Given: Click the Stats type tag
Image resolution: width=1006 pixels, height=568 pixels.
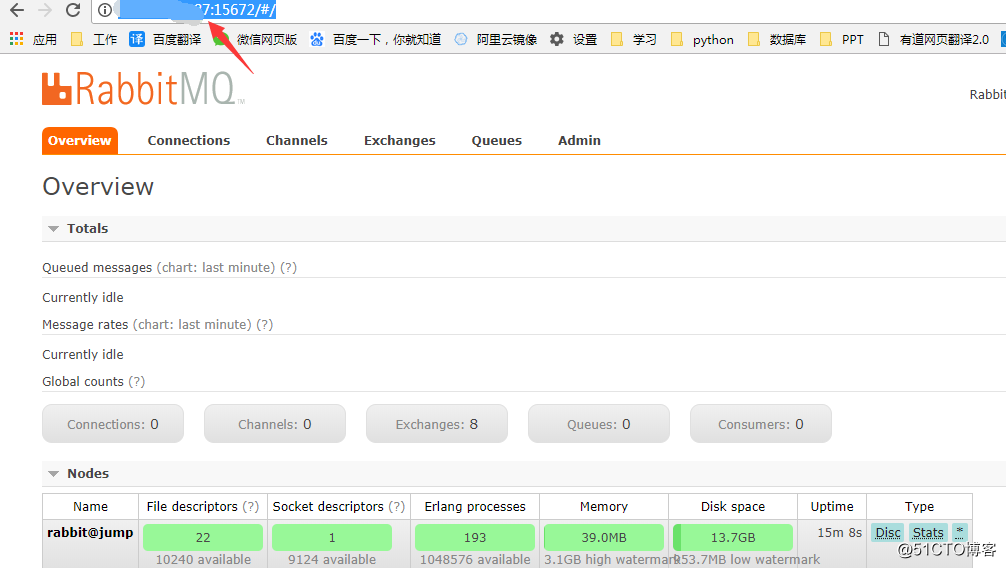Looking at the screenshot, I should pos(928,533).
